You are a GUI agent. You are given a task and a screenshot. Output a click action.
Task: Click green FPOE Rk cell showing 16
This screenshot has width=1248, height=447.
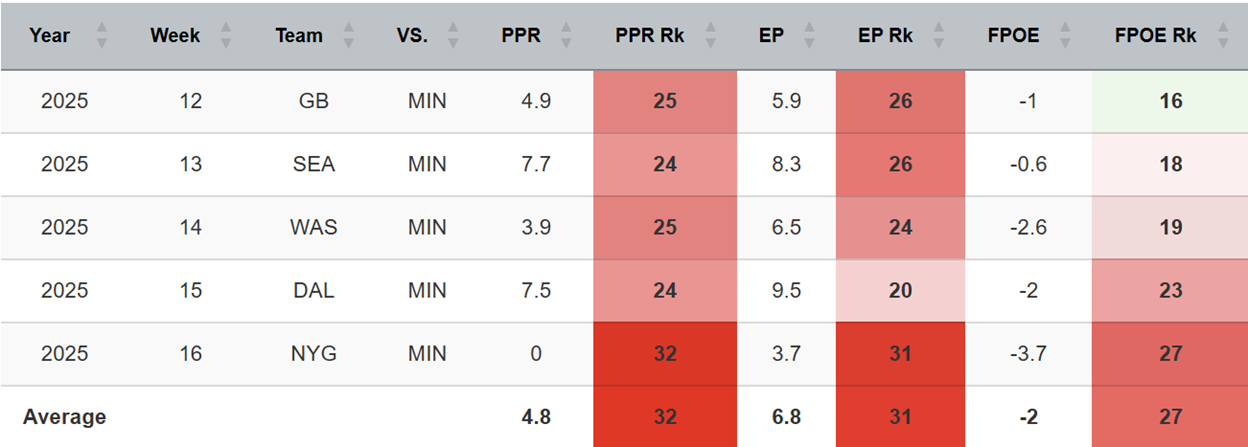coord(1170,101)
